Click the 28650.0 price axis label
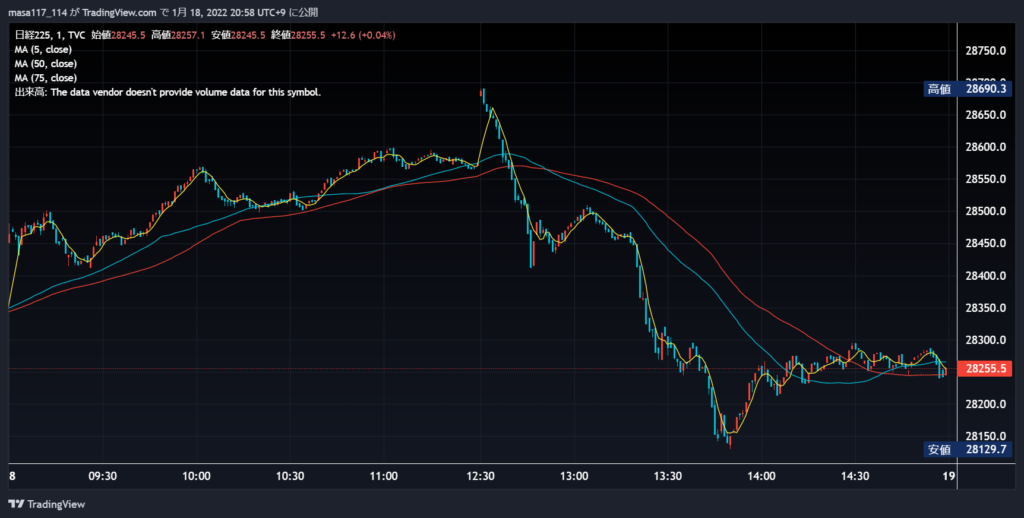1024x518 pixels. (x=985, y=115)
